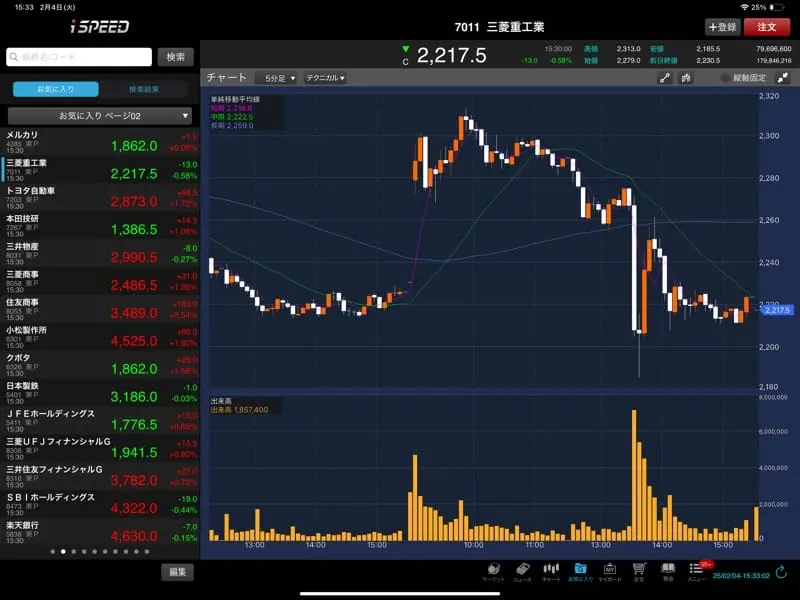
Task: Switch to the お気に入り tab
Action: [56, 89]
